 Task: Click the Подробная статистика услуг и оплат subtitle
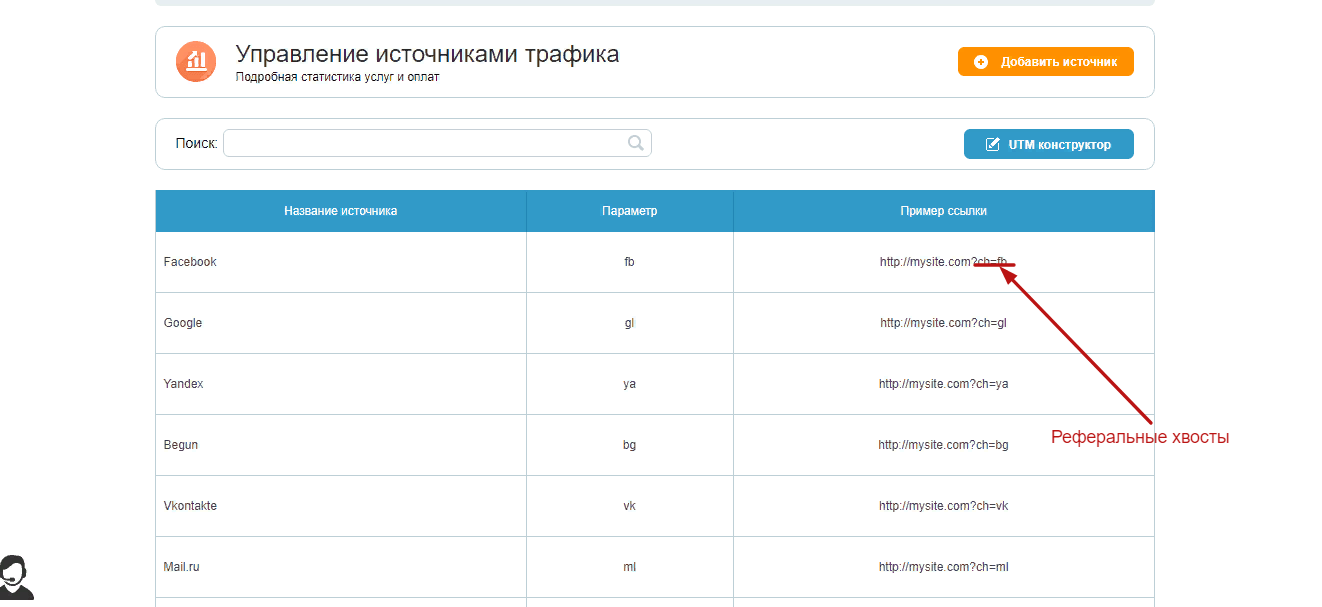pyautogui.click(x=337, y=77)
